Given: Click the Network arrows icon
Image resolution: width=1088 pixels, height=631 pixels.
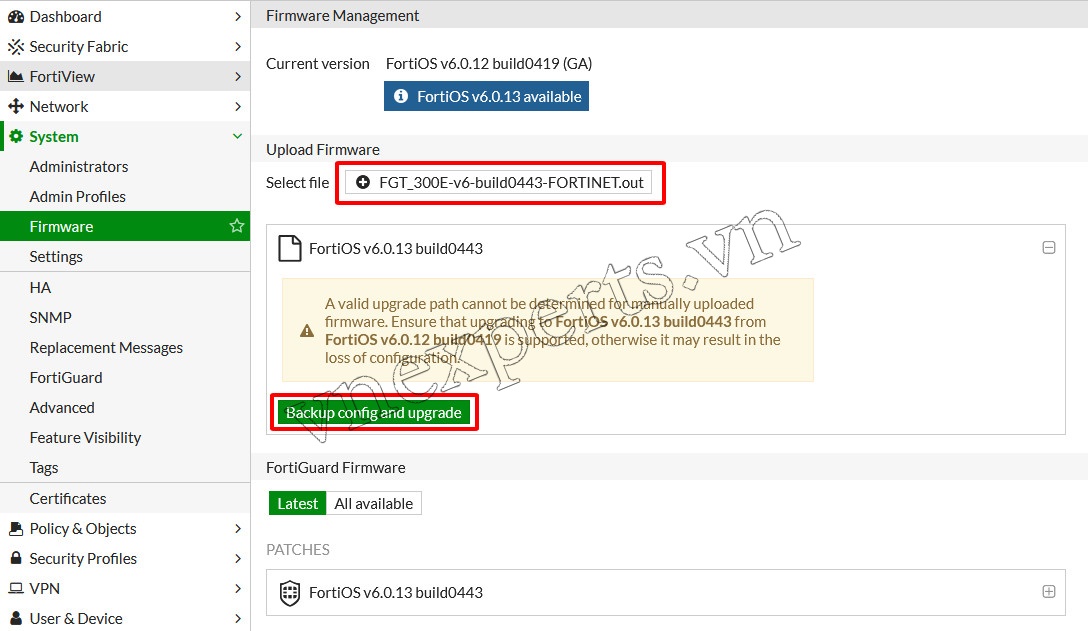Looking at the screenshot, I should point(16,107).
